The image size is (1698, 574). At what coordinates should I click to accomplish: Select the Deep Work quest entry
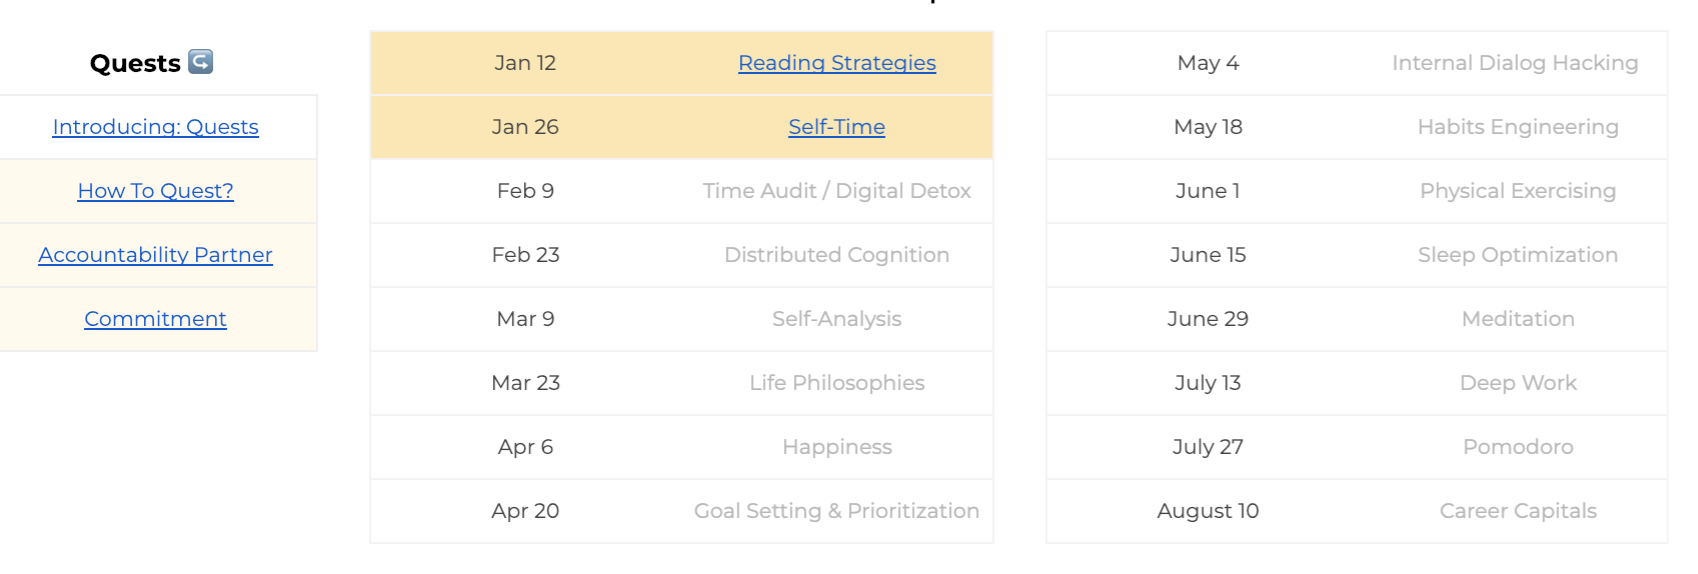1517,383
